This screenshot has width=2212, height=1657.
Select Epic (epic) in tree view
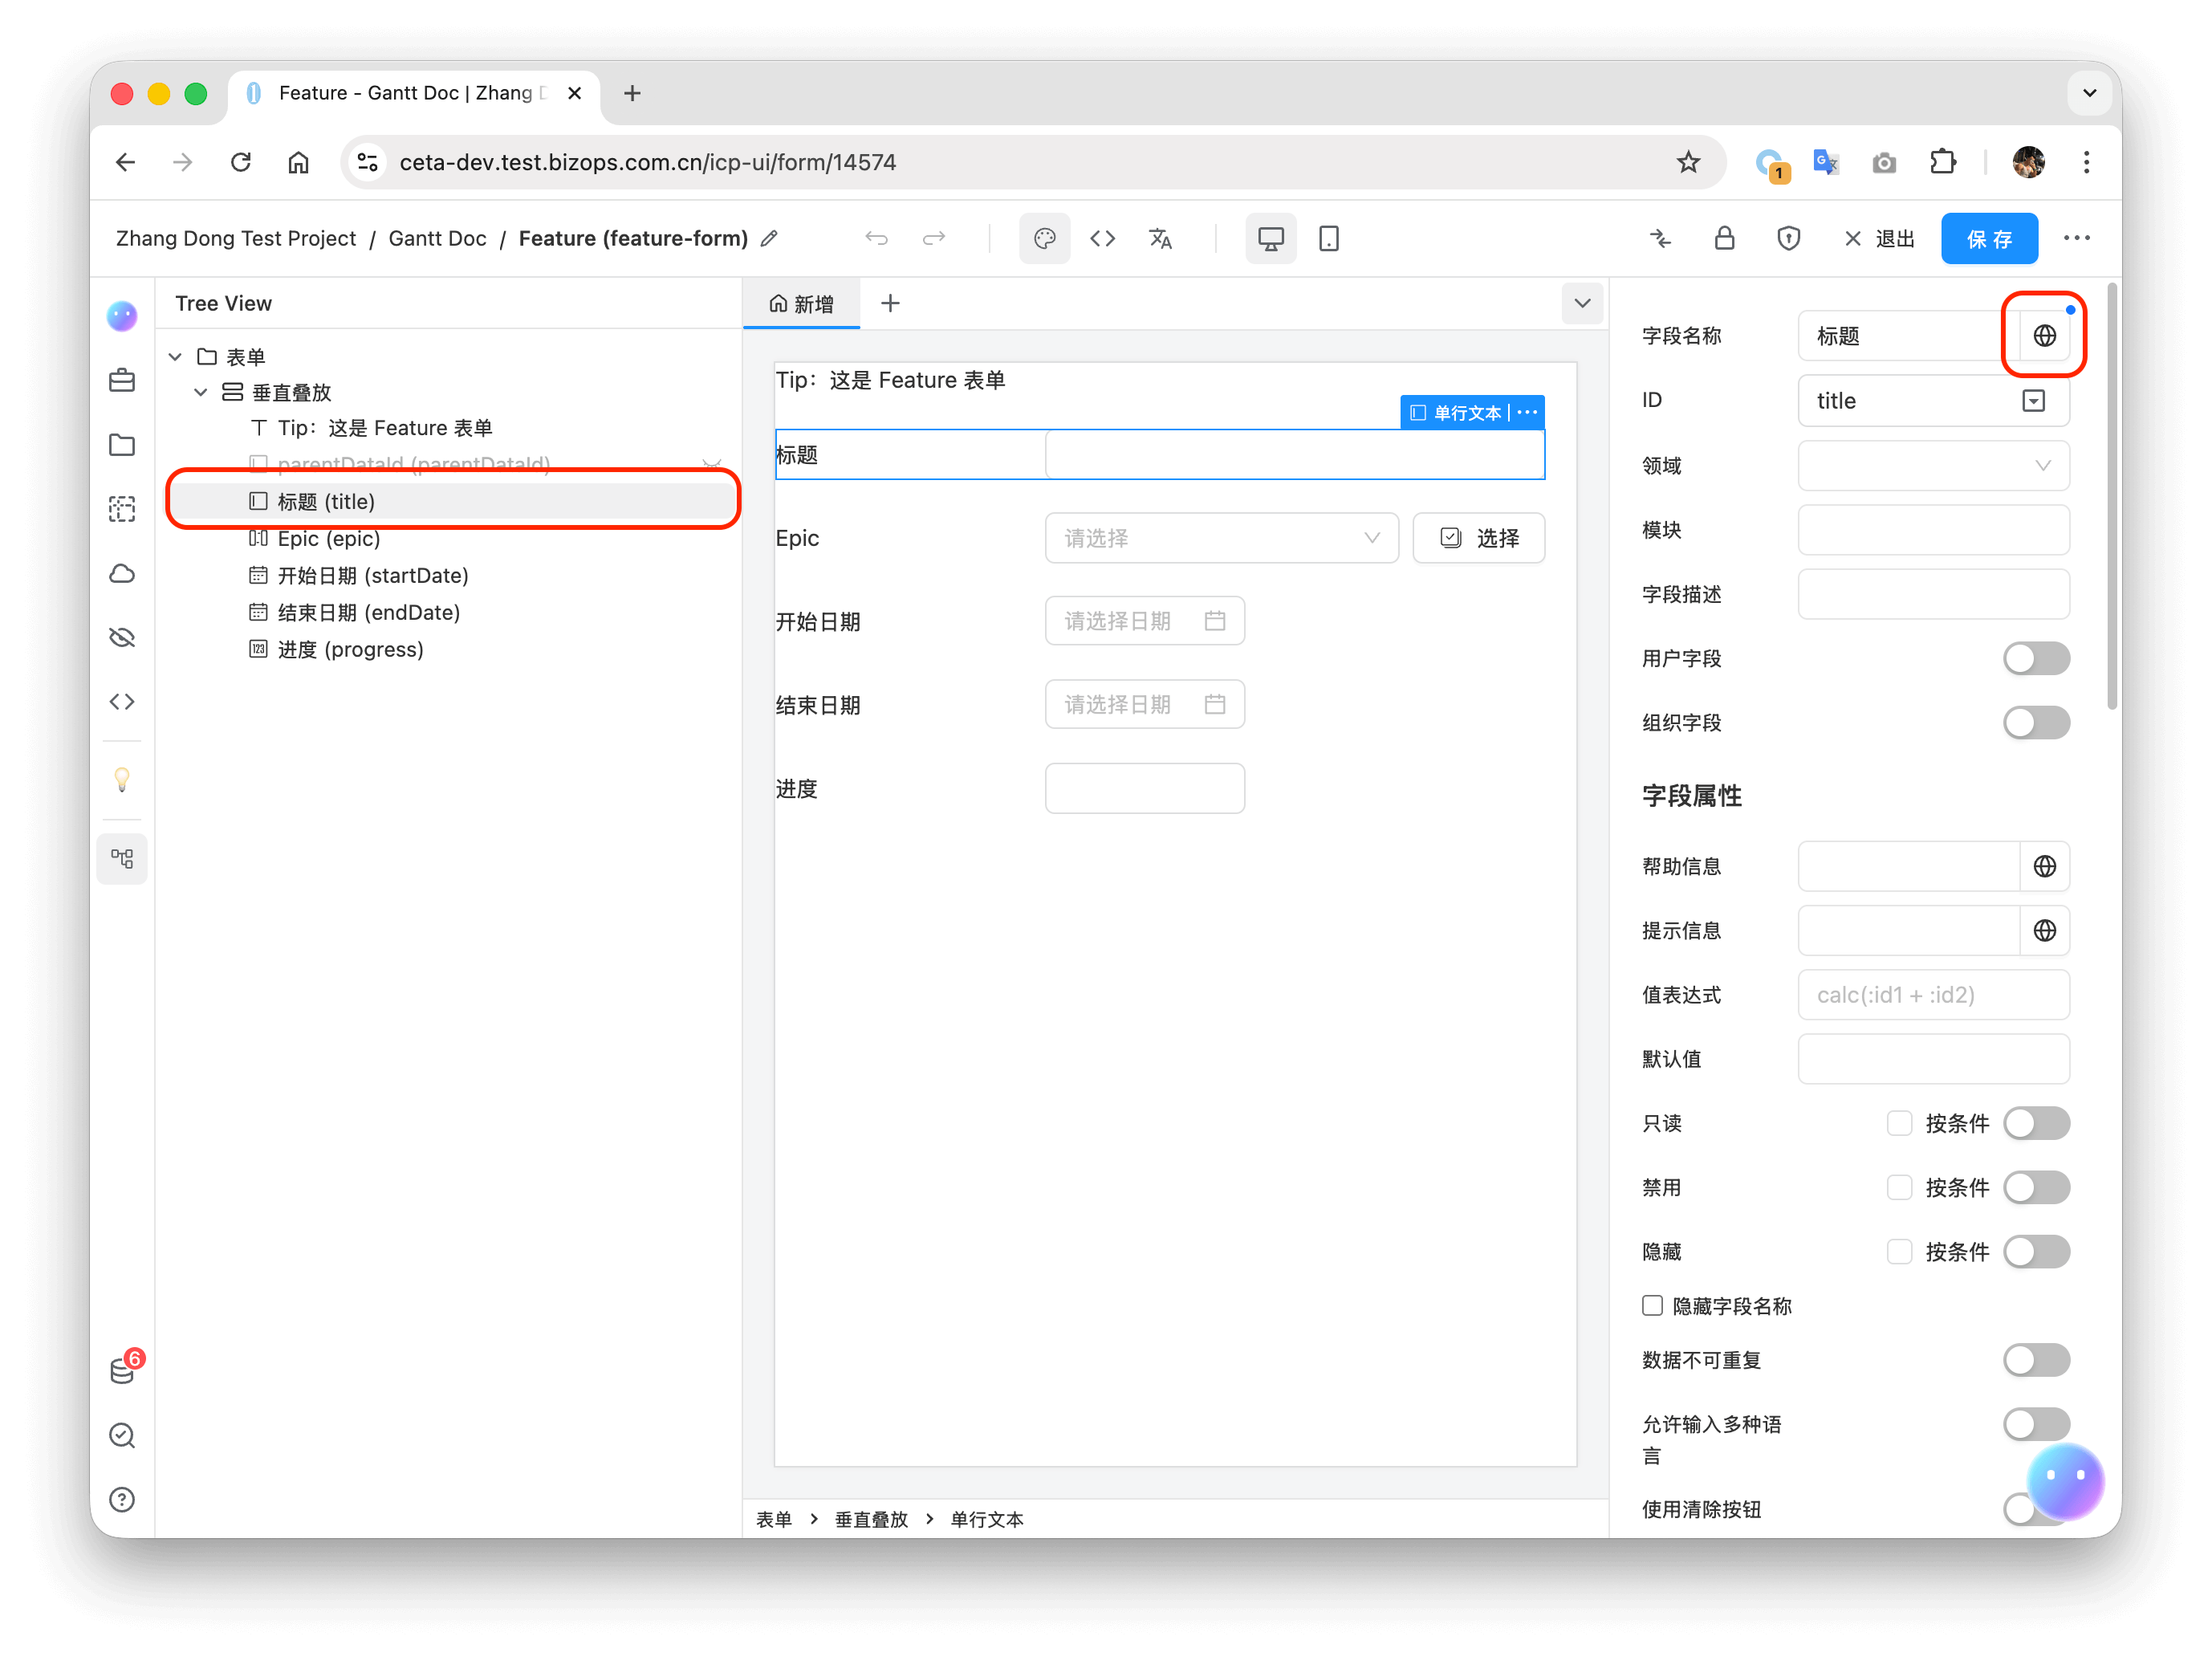tap(328, 538)
